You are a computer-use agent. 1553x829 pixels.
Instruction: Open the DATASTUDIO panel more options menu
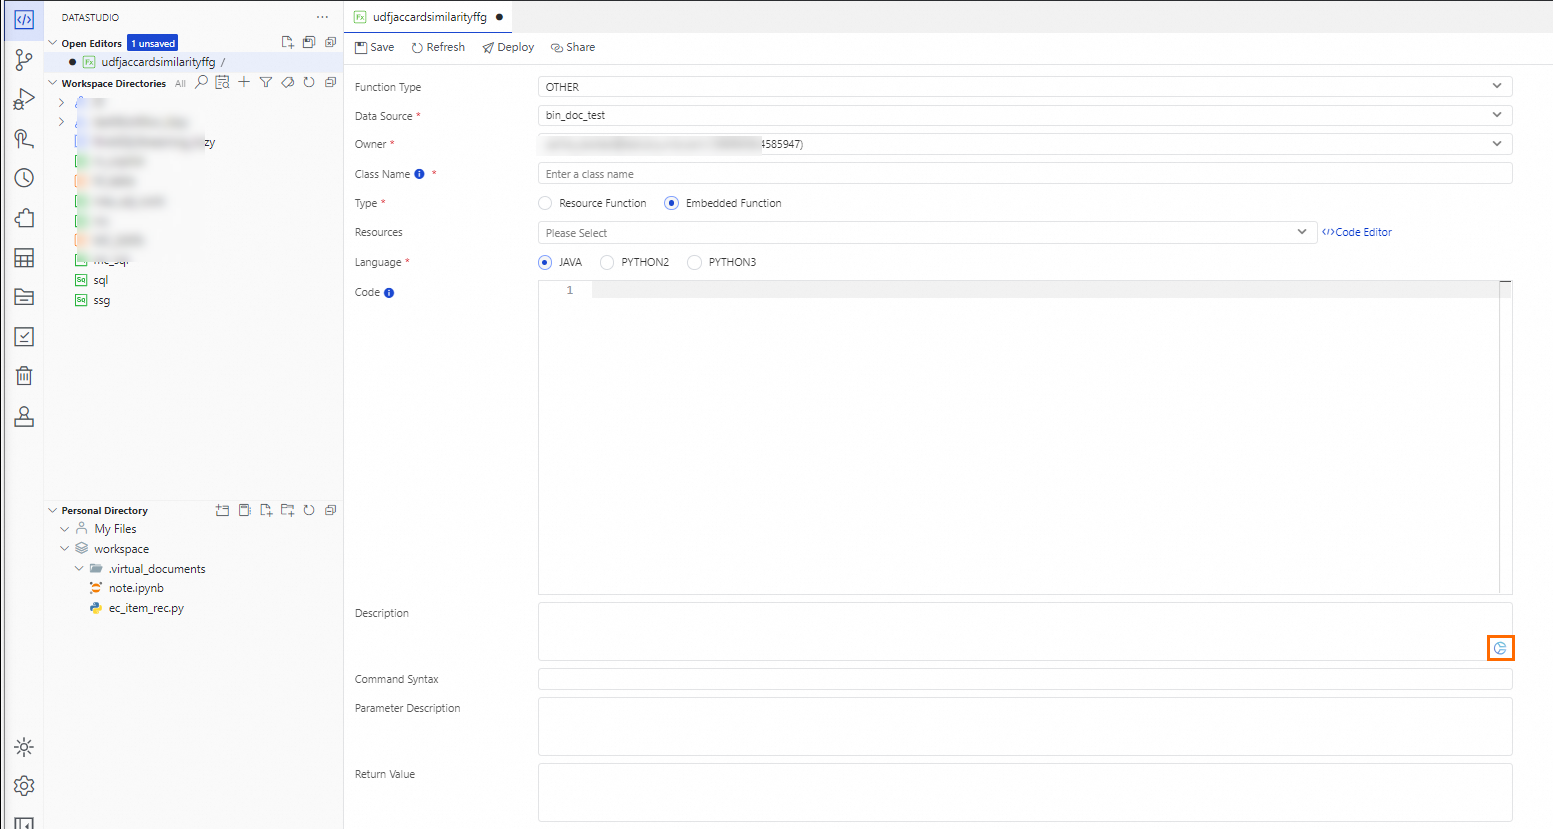(x=322, y=17)
